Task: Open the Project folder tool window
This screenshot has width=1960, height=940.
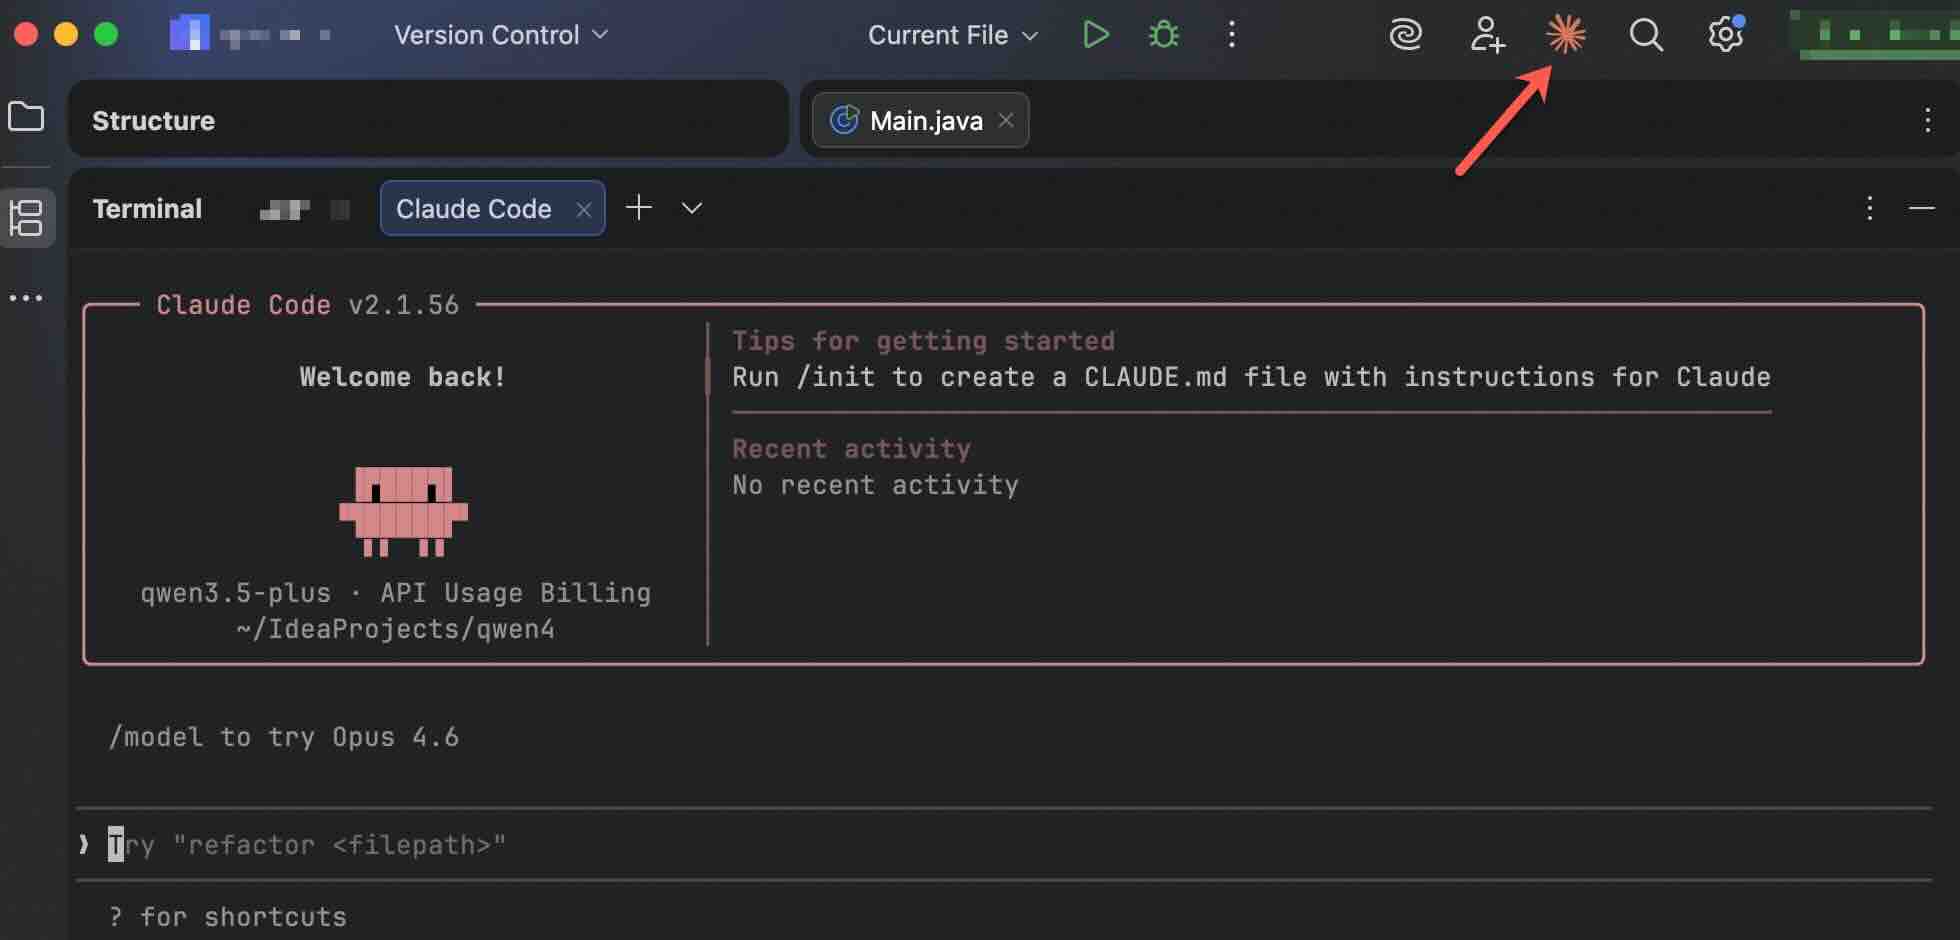Action: 26,117
